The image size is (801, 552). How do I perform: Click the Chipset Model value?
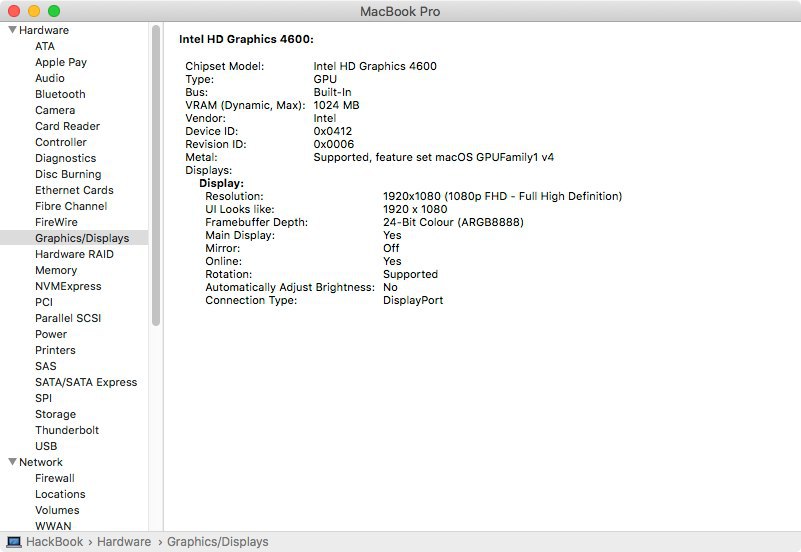(375, 66)
